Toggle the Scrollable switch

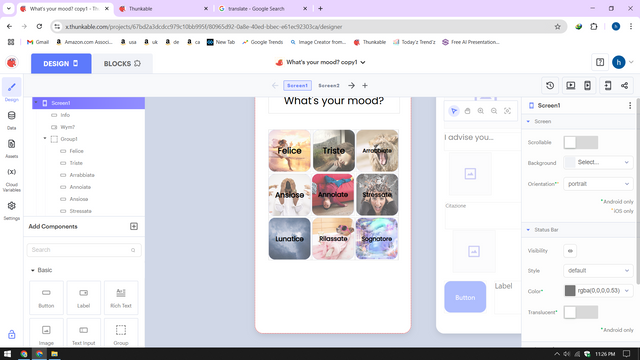click(580, 142)
